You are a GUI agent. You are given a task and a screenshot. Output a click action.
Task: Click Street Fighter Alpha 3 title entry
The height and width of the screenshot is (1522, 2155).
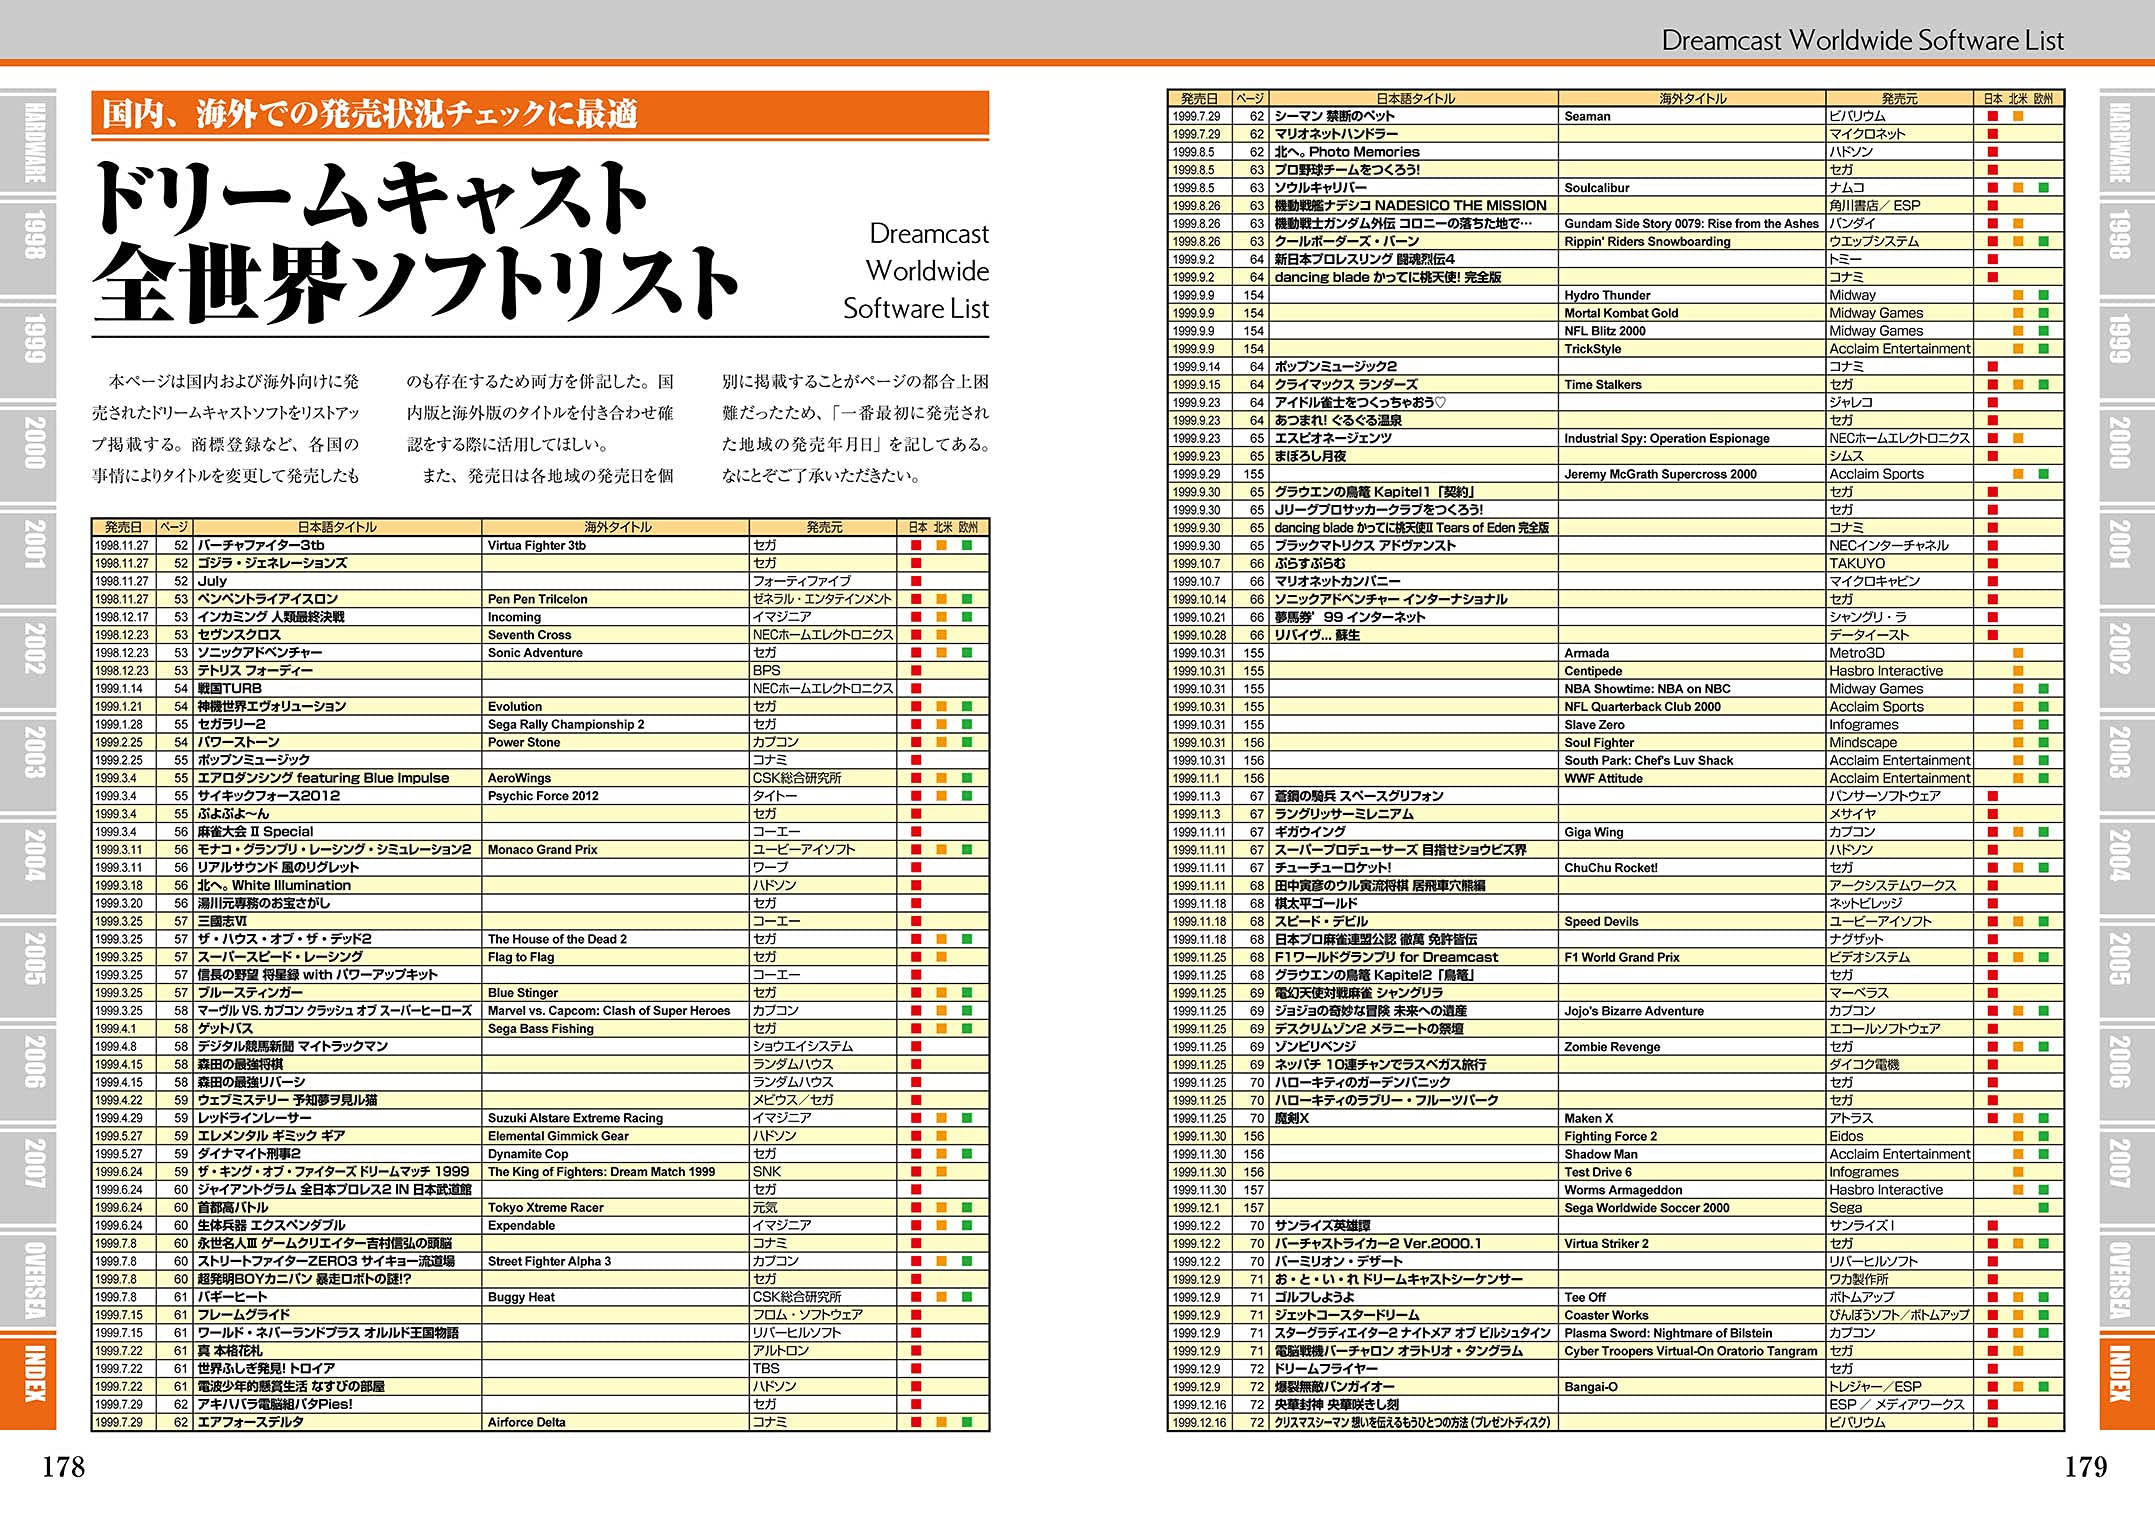(549, 1261)
